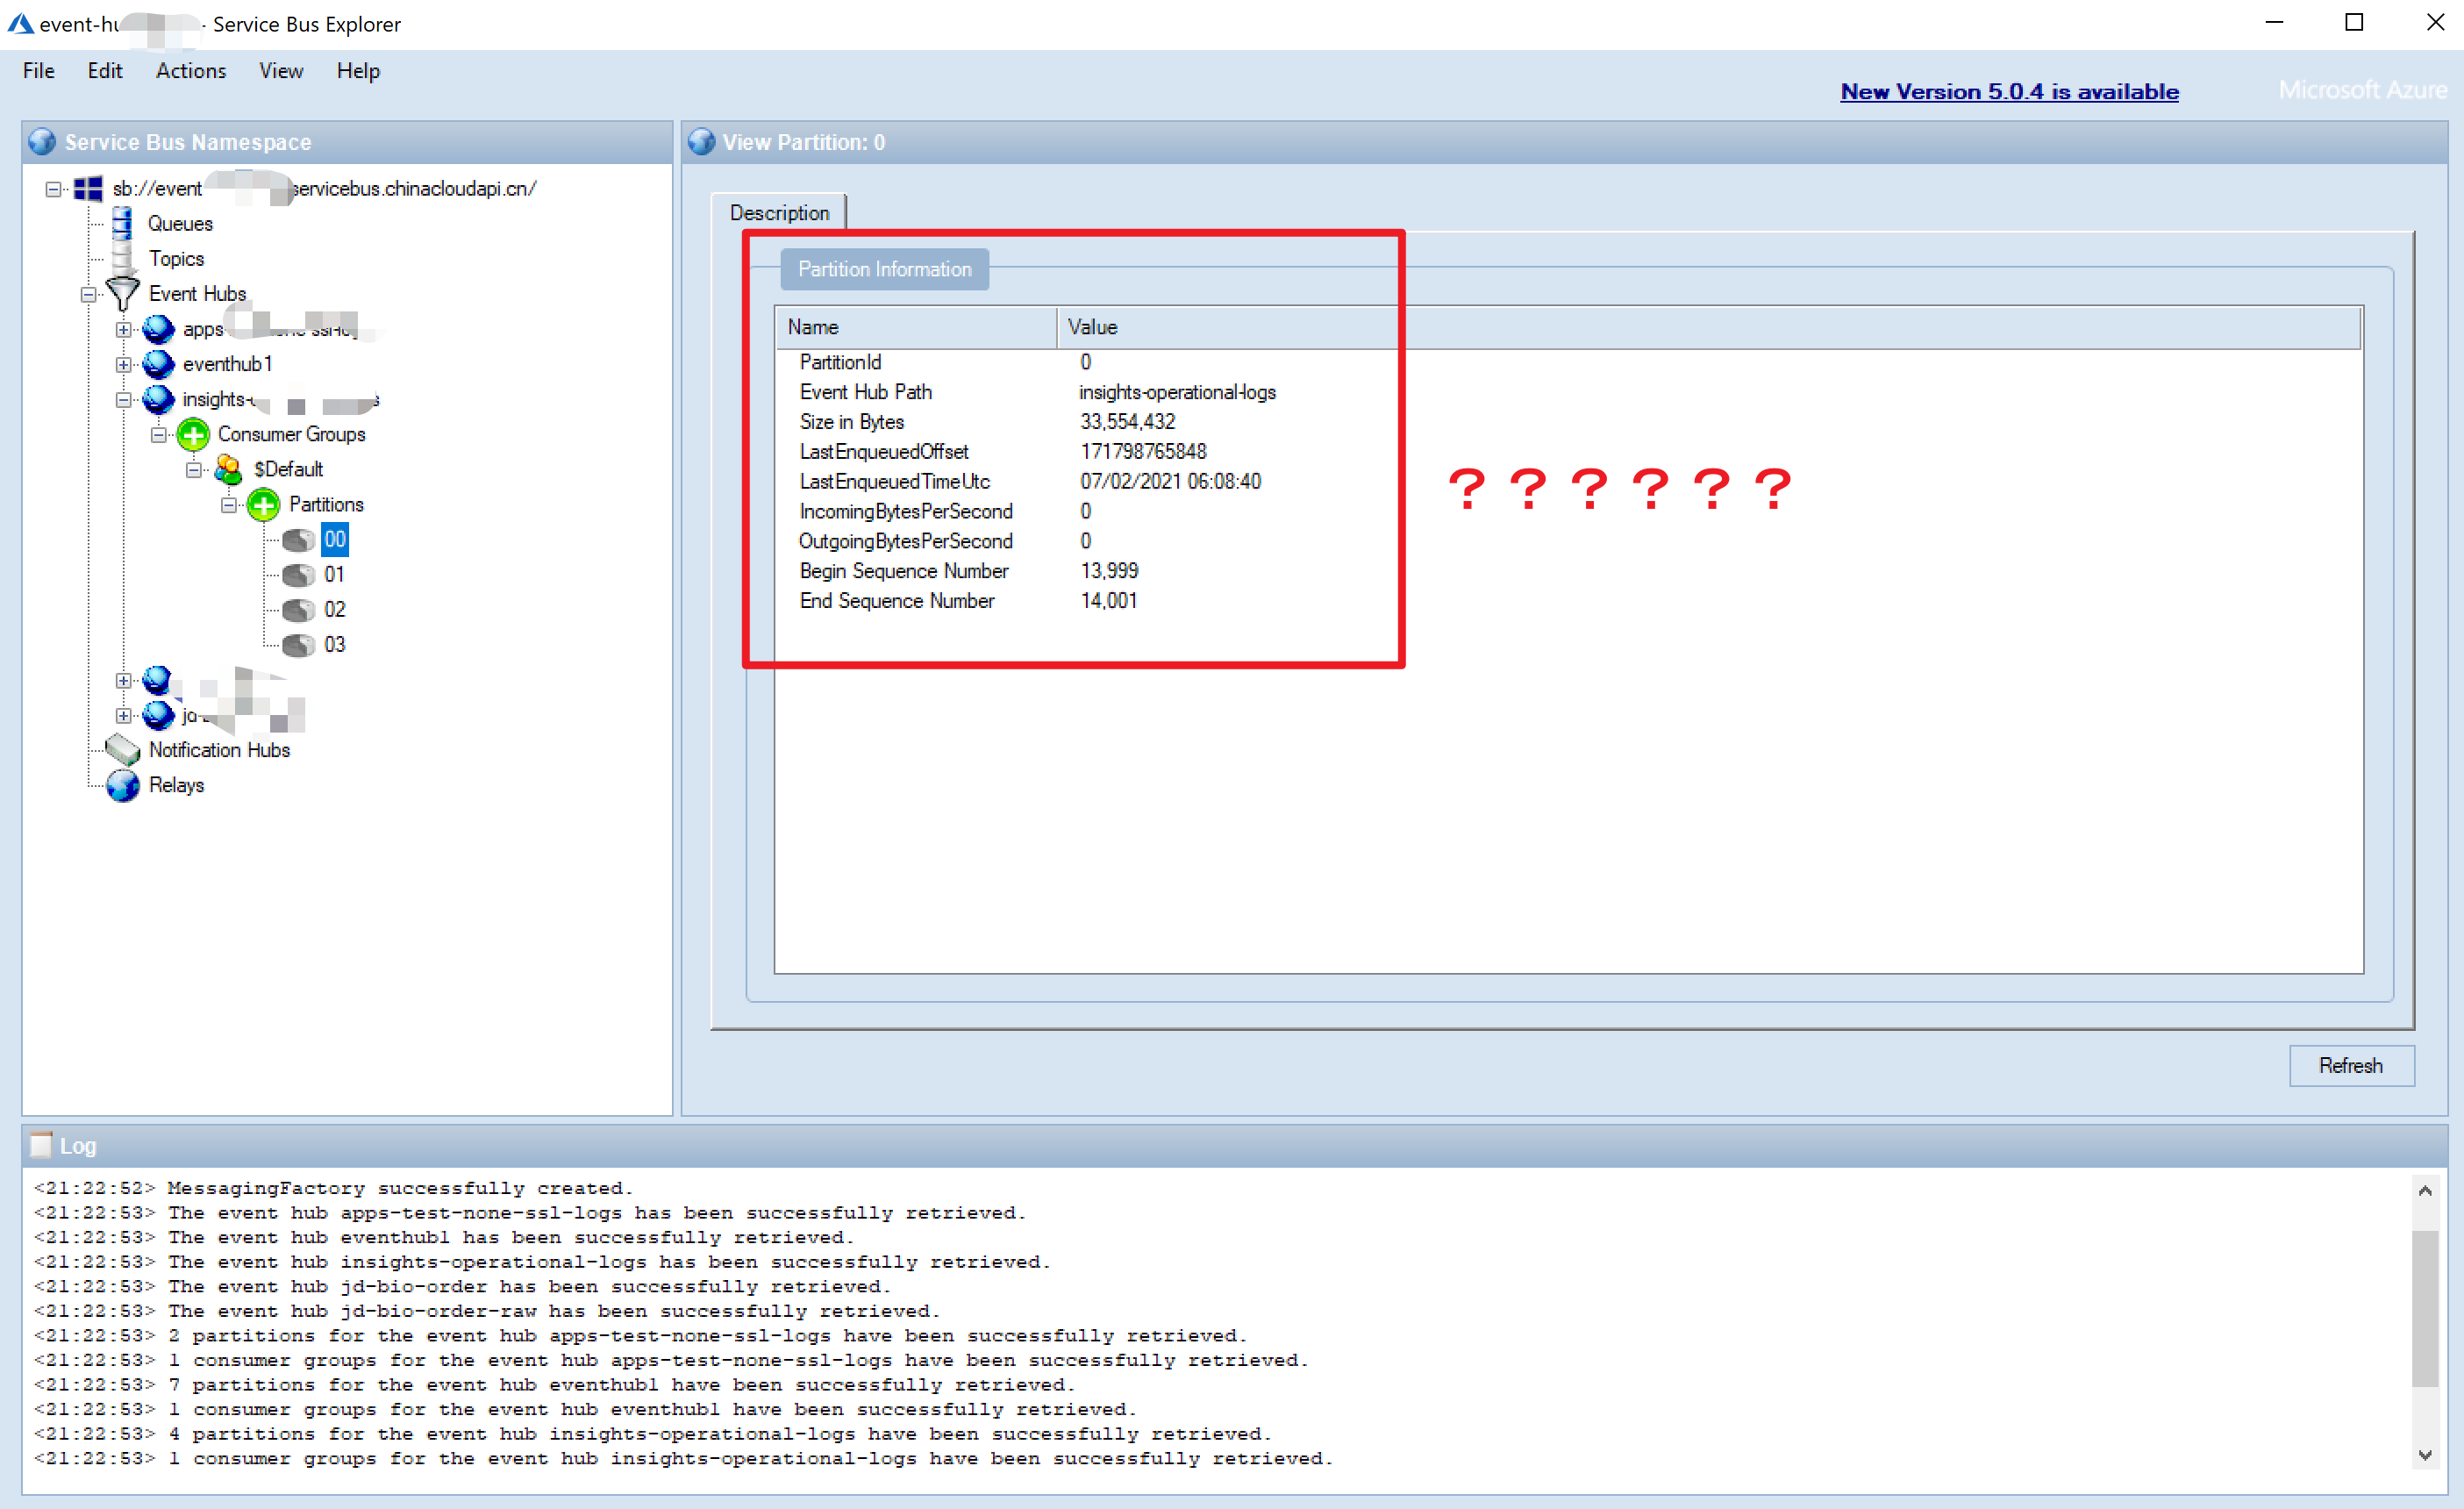Expand the eventhub1 tree node
This screenshot has width=2464, height=1509.
click(123, 364)
